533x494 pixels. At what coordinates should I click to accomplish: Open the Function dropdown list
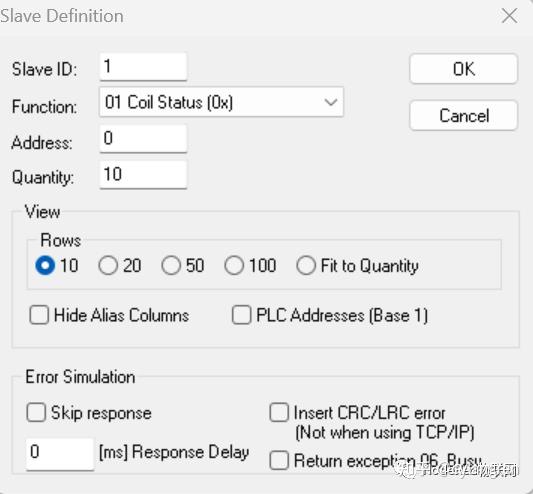coord(221,102)
